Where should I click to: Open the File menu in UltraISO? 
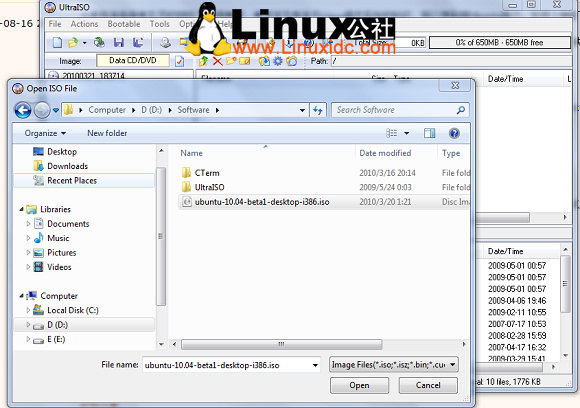click(55, 24)
